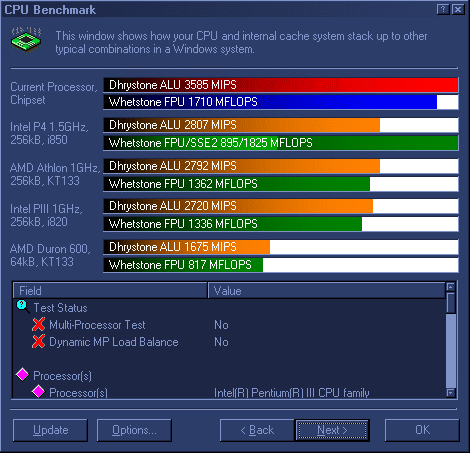Open the Options... dialog
Screen dimensions: 470x453
[134, 430]
